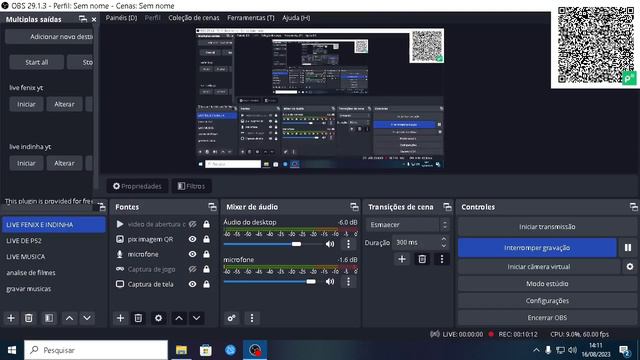Click Iniciar câmera virtual button
640x360 pixels.
pyautogui.click(x=539, y=267)
